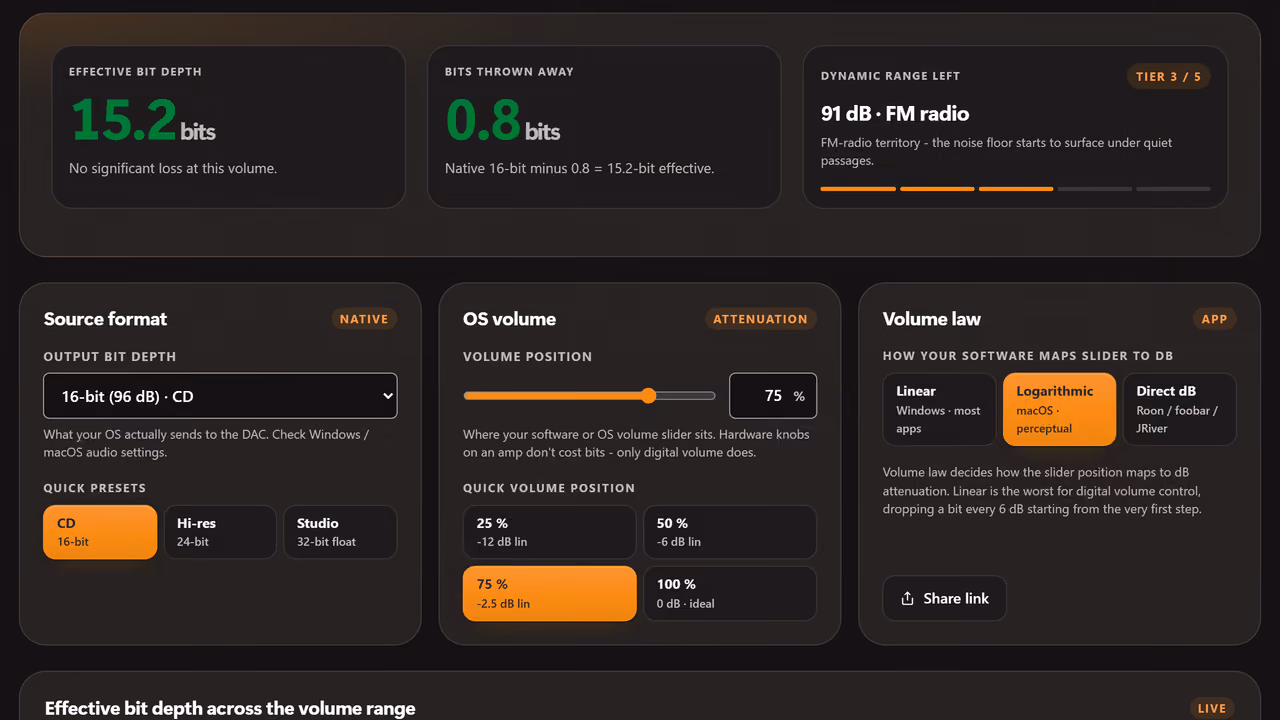Click the OS volume heading
Image resolution: width=1280 pixels, height=720 pixels.
click(509, 319)
